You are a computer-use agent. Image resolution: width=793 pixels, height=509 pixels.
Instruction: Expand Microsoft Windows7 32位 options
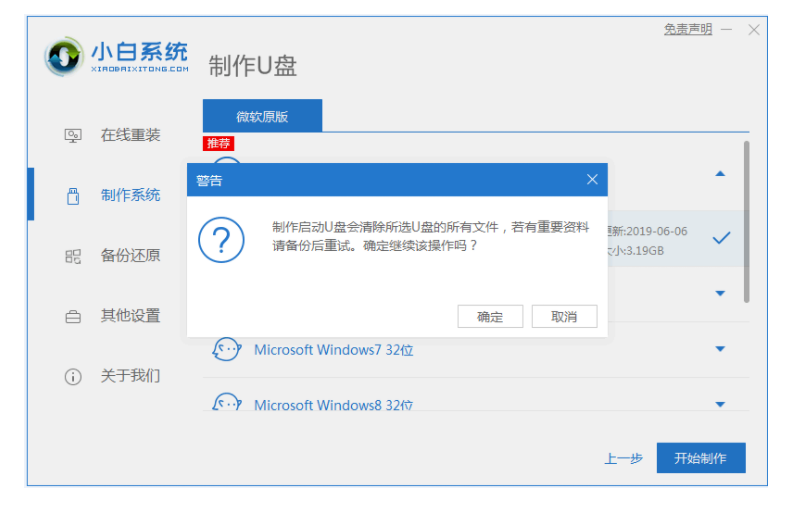click(x=720, y=349)
